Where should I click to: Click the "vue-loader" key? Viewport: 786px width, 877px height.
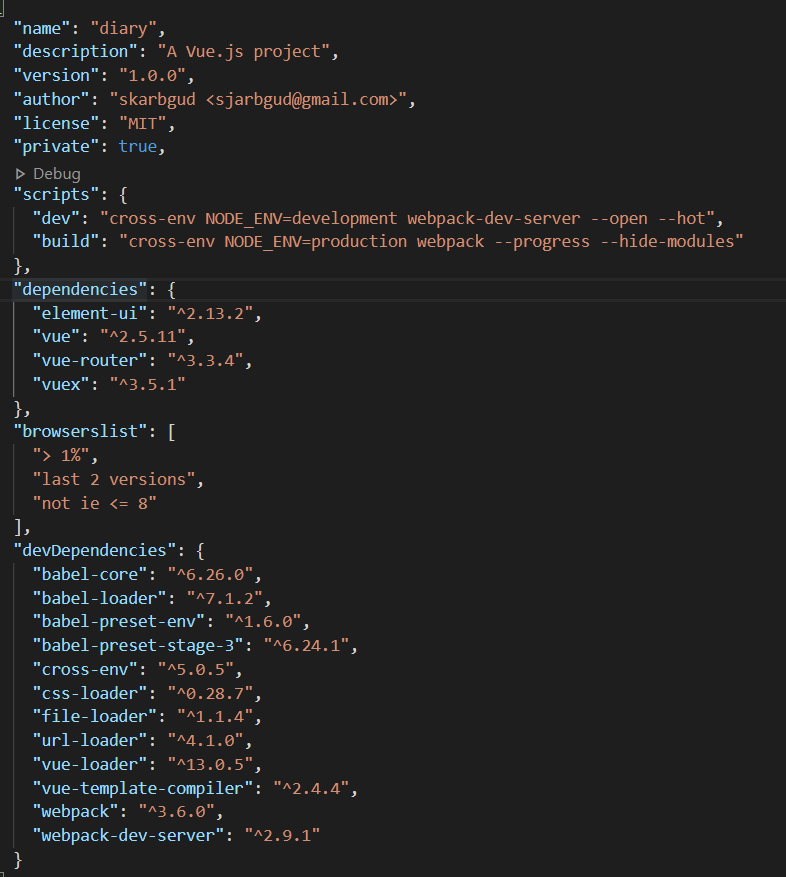pos(90,765)
